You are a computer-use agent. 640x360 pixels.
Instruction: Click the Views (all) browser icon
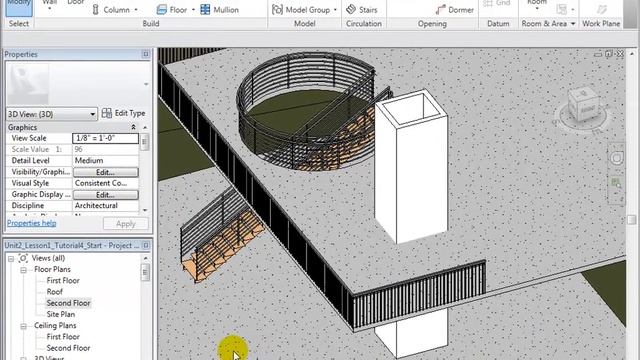click(23, 258)
